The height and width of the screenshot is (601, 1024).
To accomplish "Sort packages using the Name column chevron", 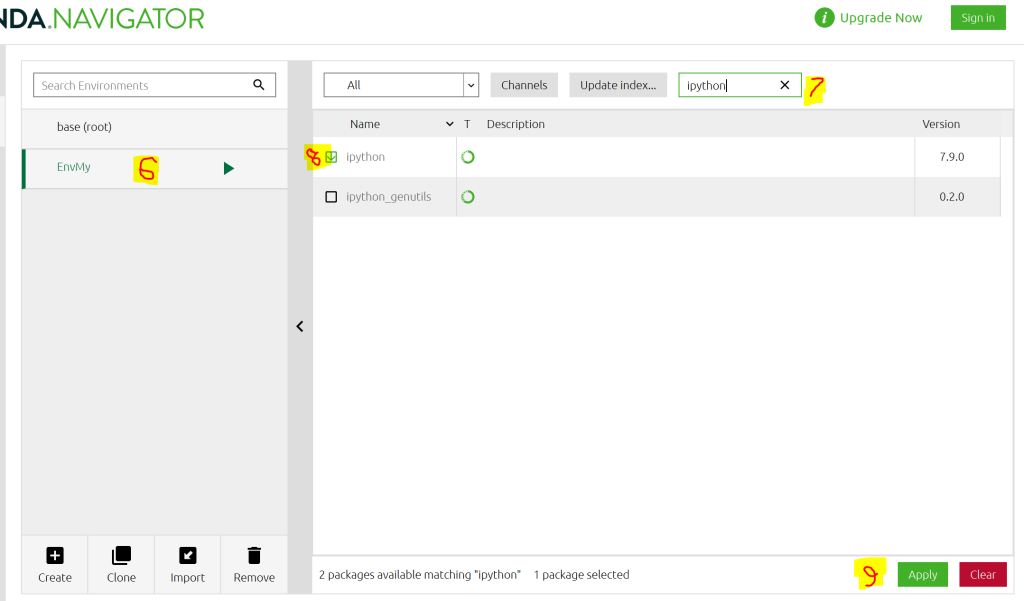I will [x=449, y=124].
